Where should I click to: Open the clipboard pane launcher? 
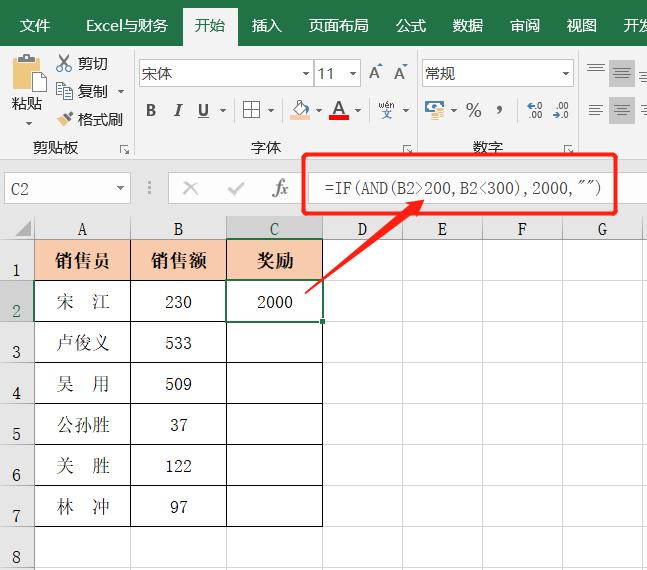point(124,149)
